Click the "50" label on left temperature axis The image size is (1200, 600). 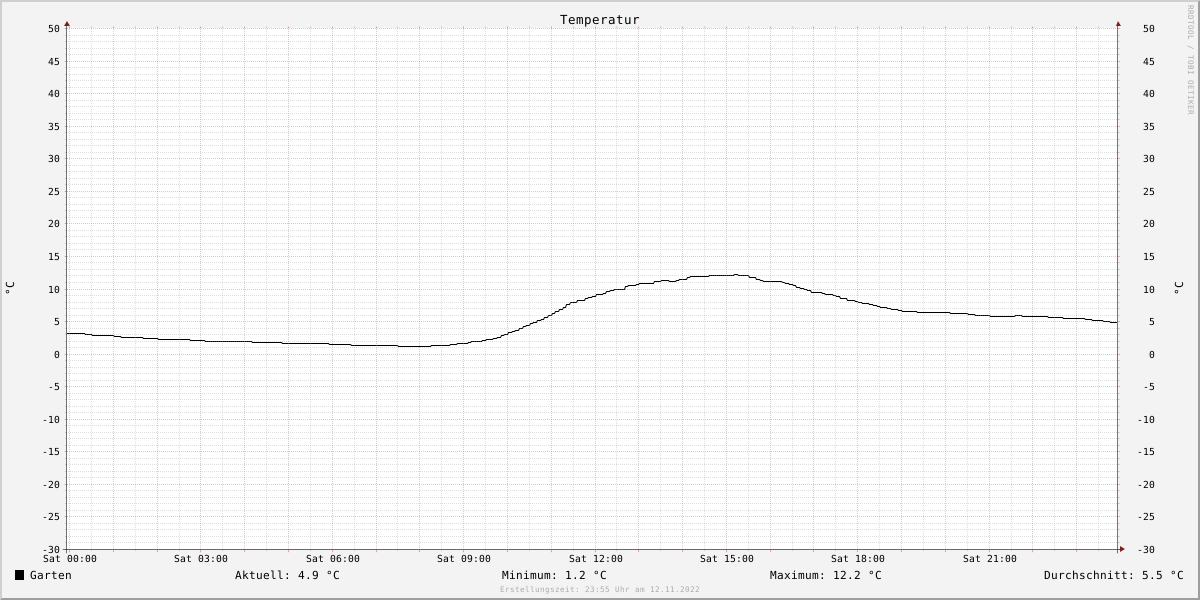[54, 29]
